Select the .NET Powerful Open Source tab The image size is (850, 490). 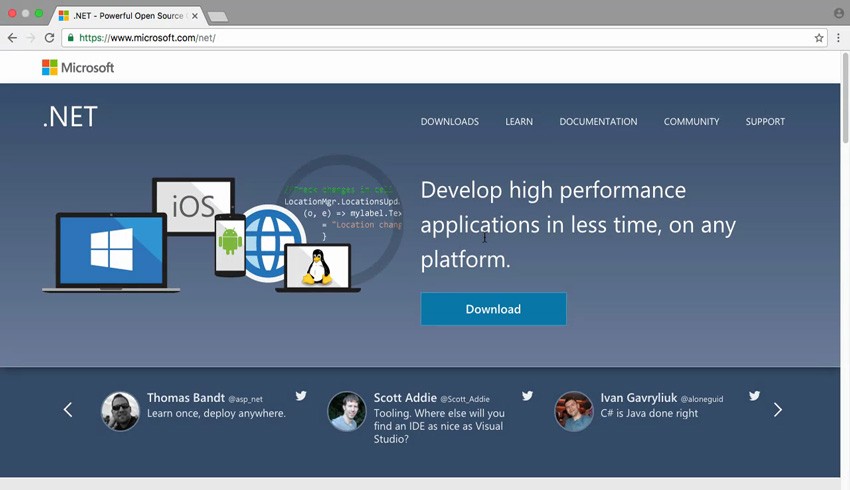coord(128,16)
